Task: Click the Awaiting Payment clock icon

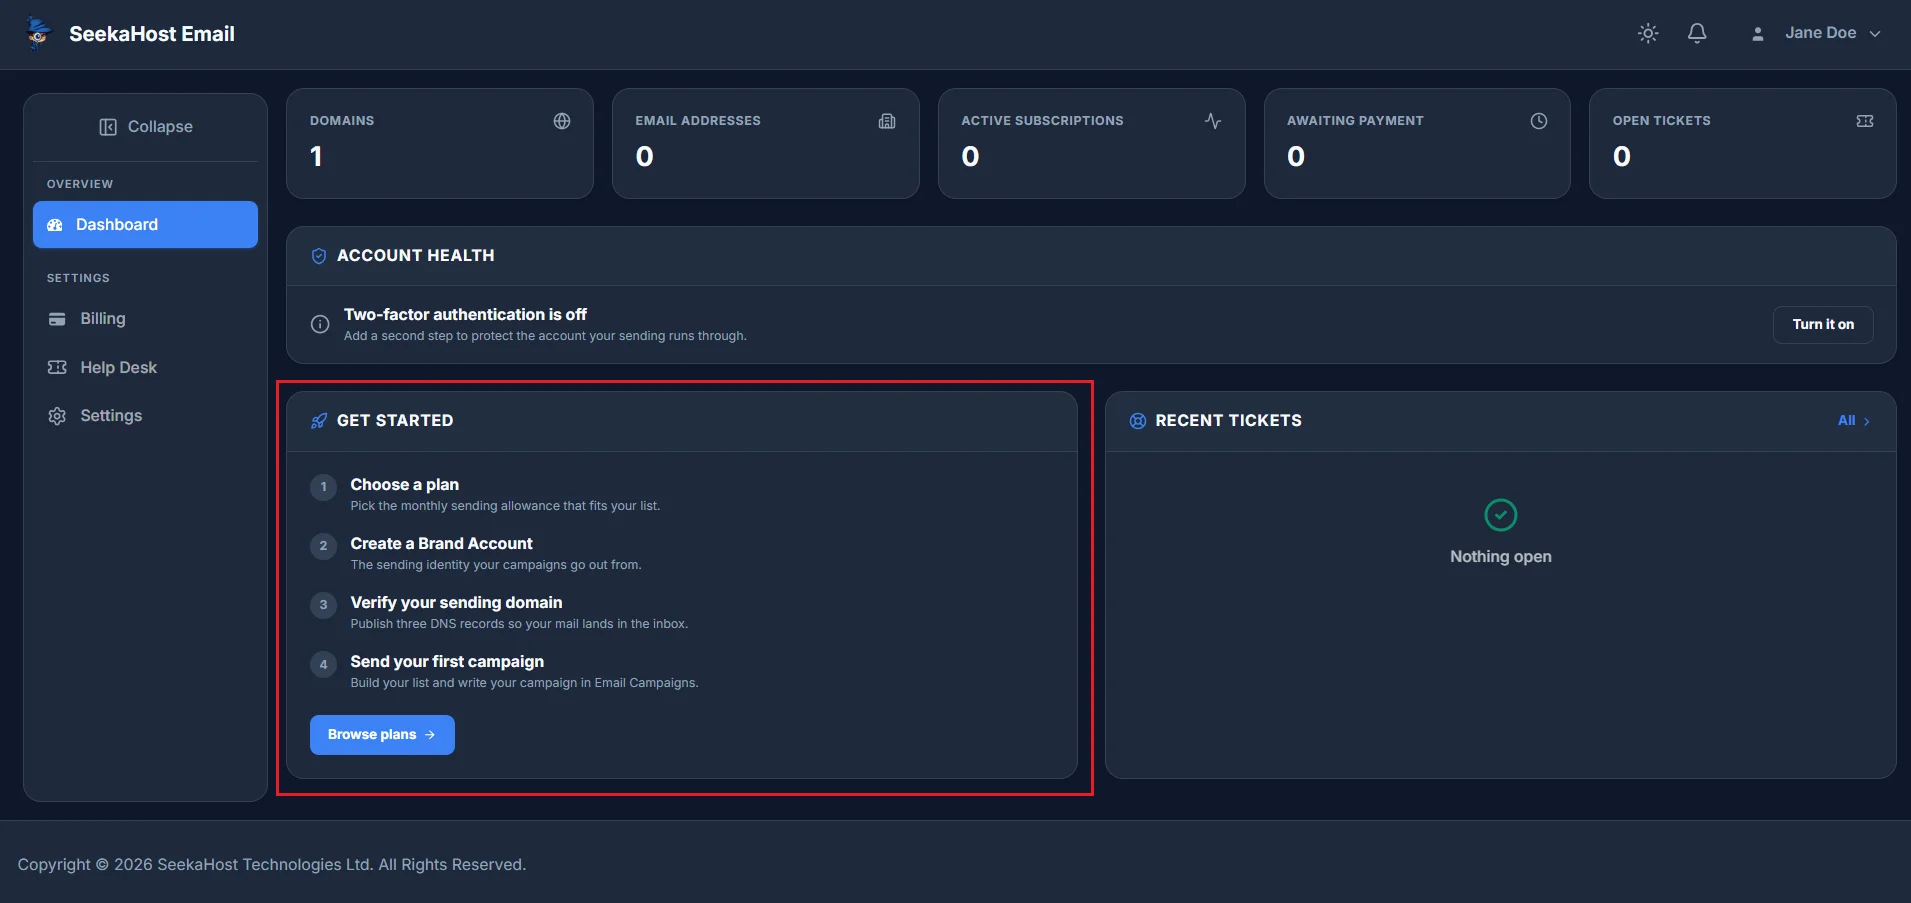Action: (x=1539, y=121)
